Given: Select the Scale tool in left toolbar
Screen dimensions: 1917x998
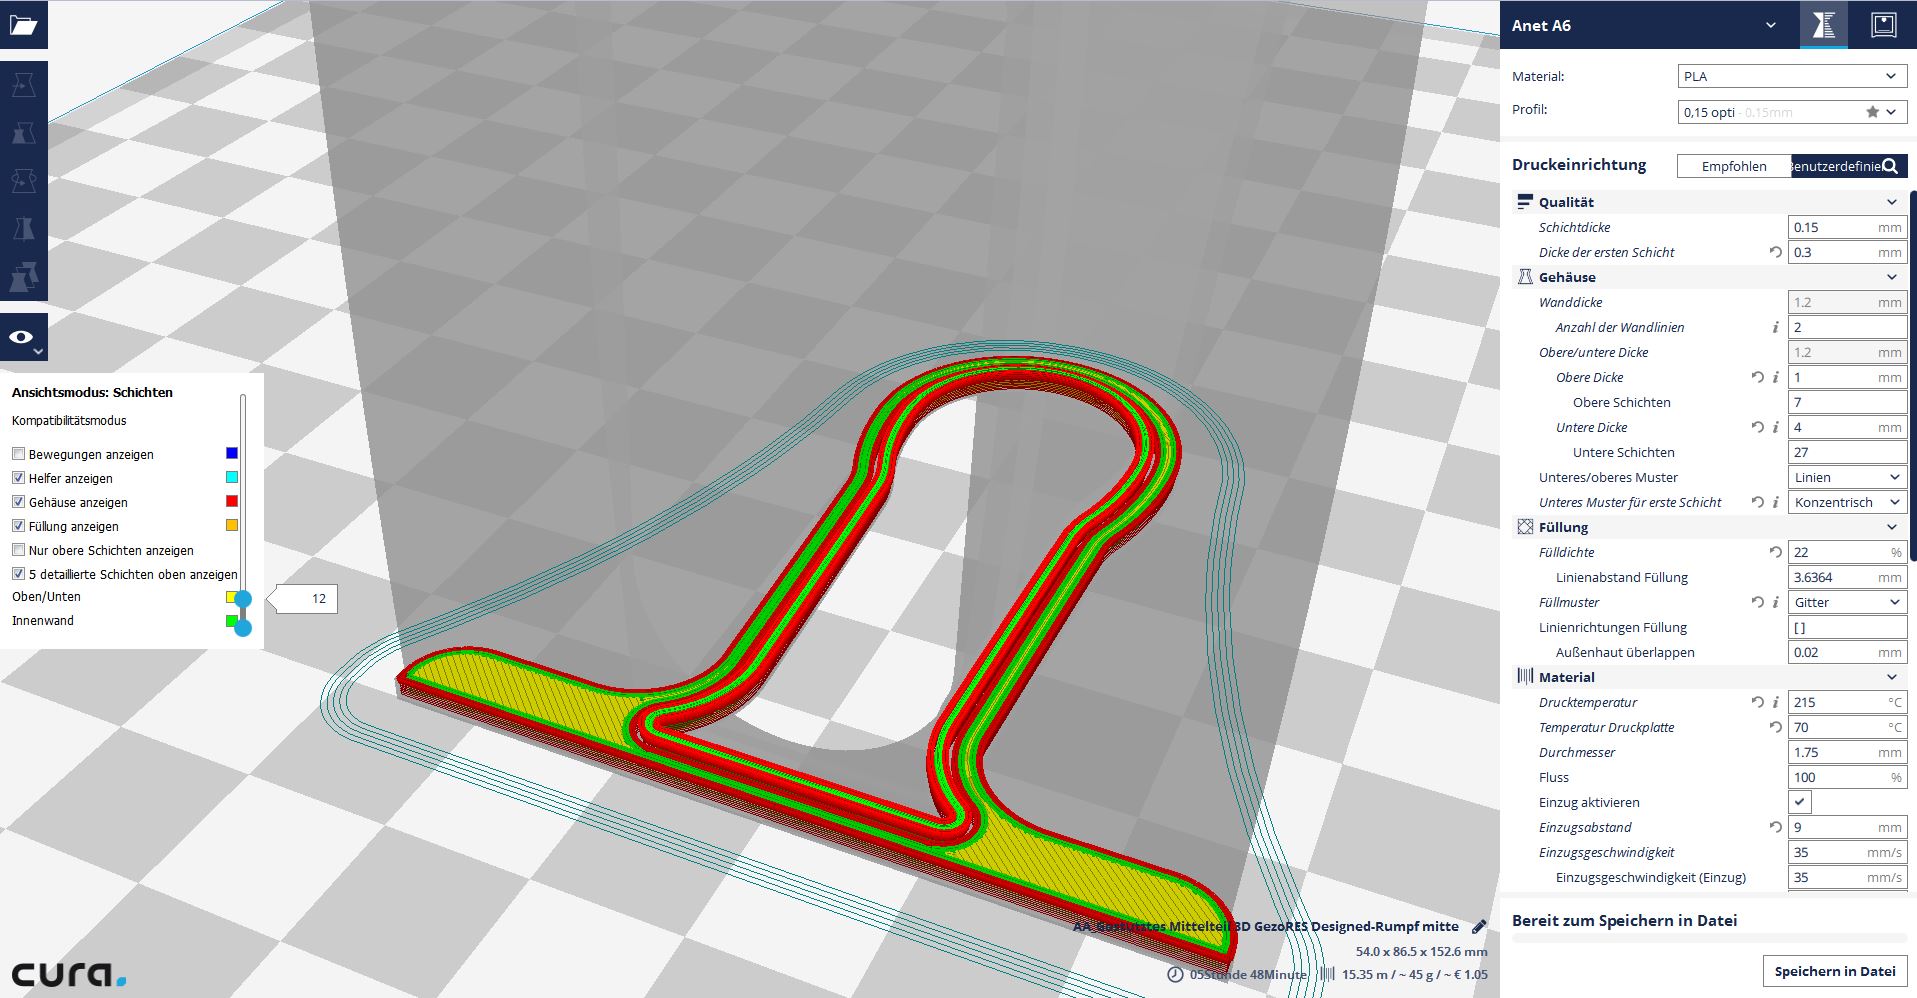Looking at the screenshot, I should [x=23, y=133].
